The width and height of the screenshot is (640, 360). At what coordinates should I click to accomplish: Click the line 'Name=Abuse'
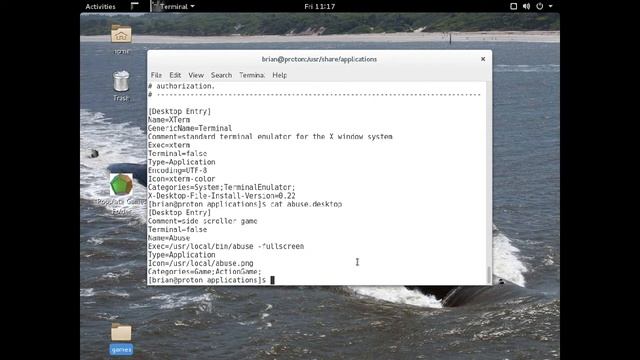pyautogui.click(x=169, y=238)
